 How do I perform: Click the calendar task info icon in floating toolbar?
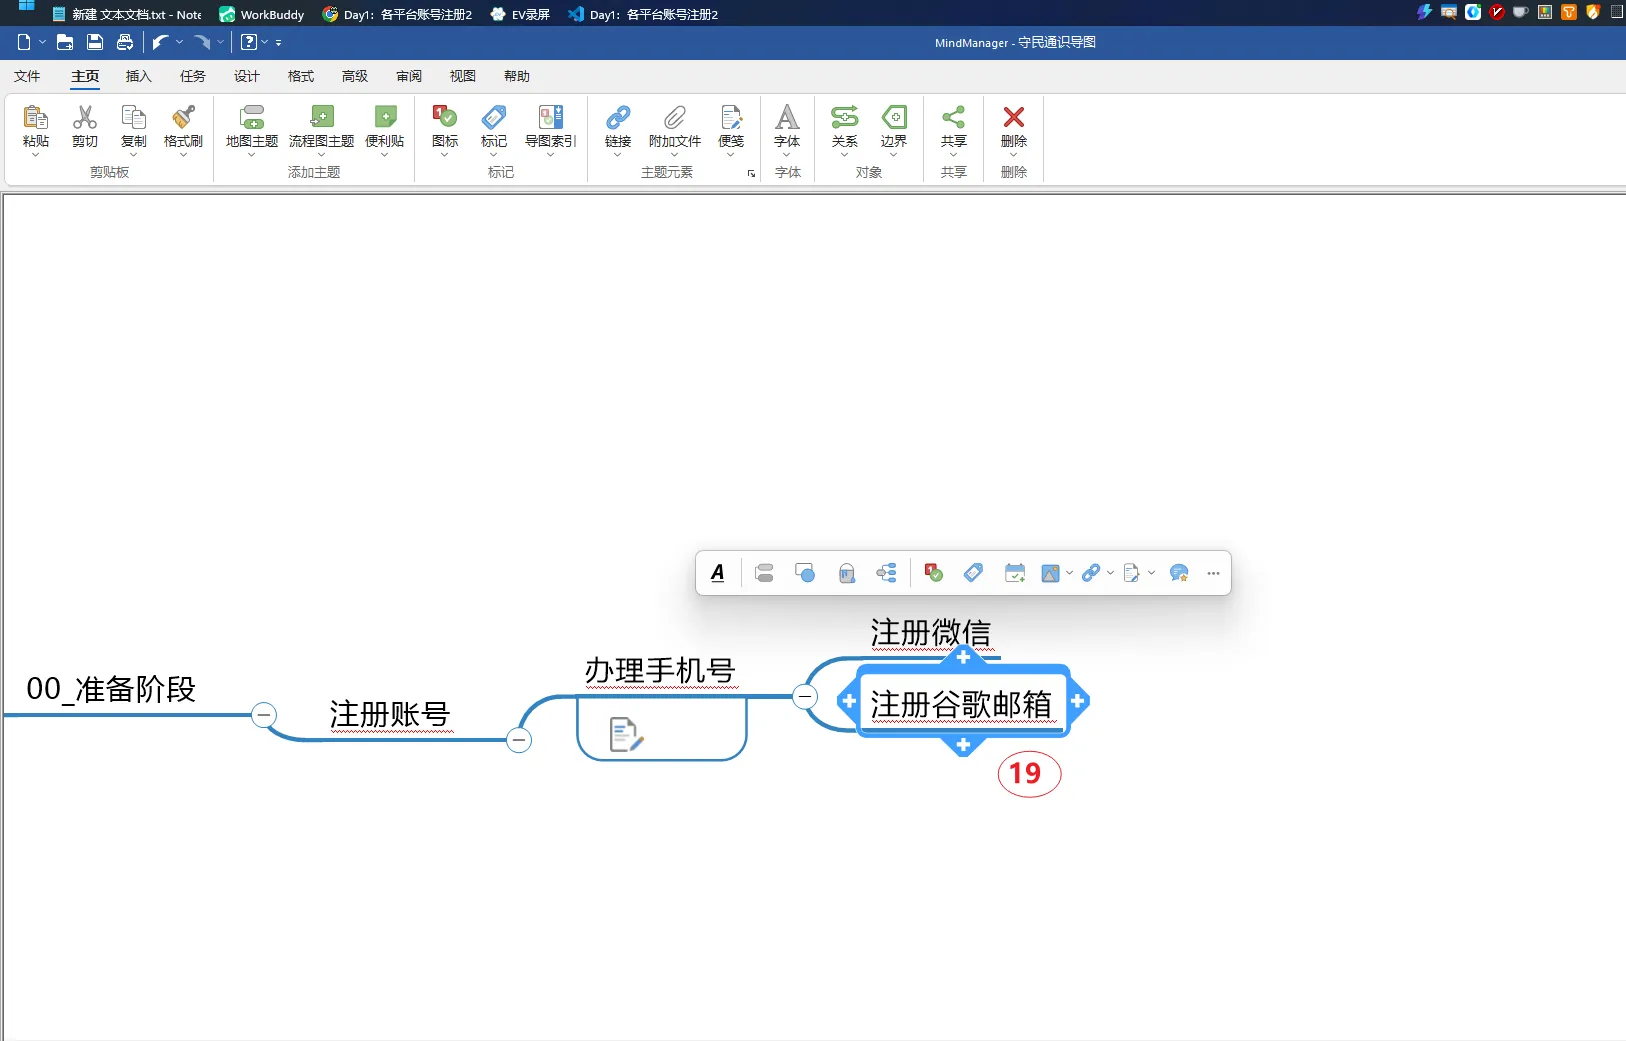pyautogui.click(x=1015, y=573)
